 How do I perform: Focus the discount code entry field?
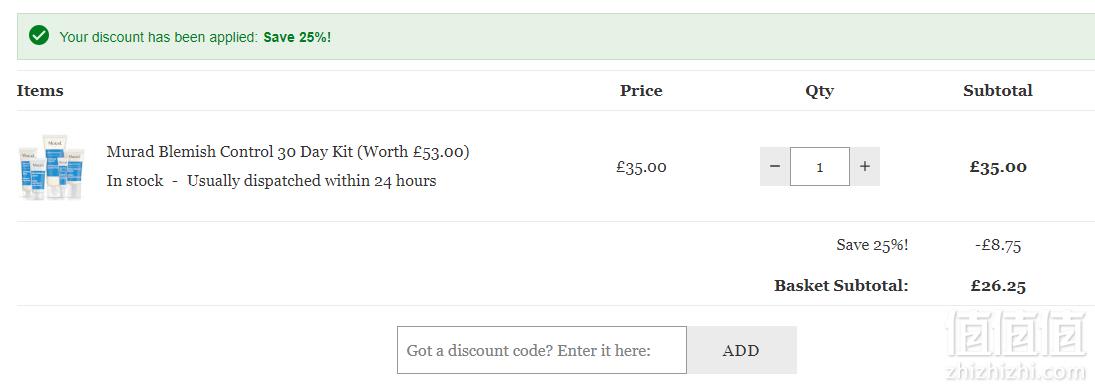pos(542,350)
